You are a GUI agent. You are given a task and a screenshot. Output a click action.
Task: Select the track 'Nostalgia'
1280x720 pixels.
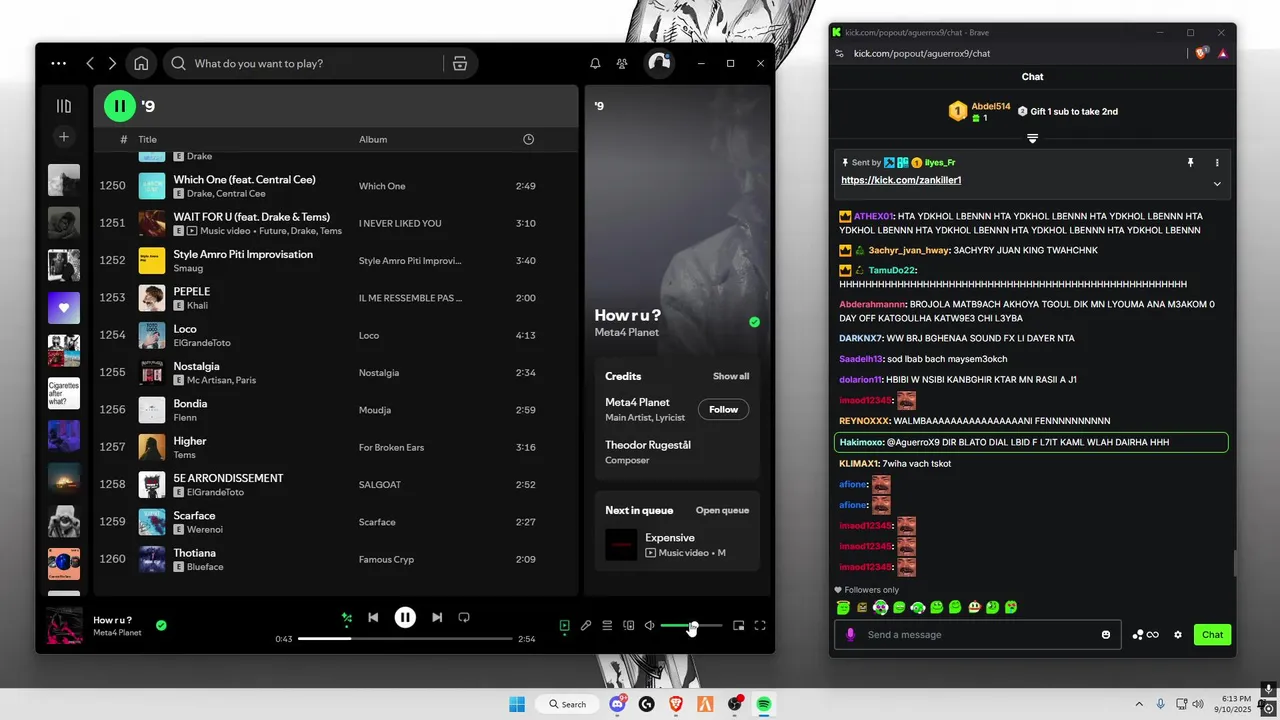(x=196, y=367)
